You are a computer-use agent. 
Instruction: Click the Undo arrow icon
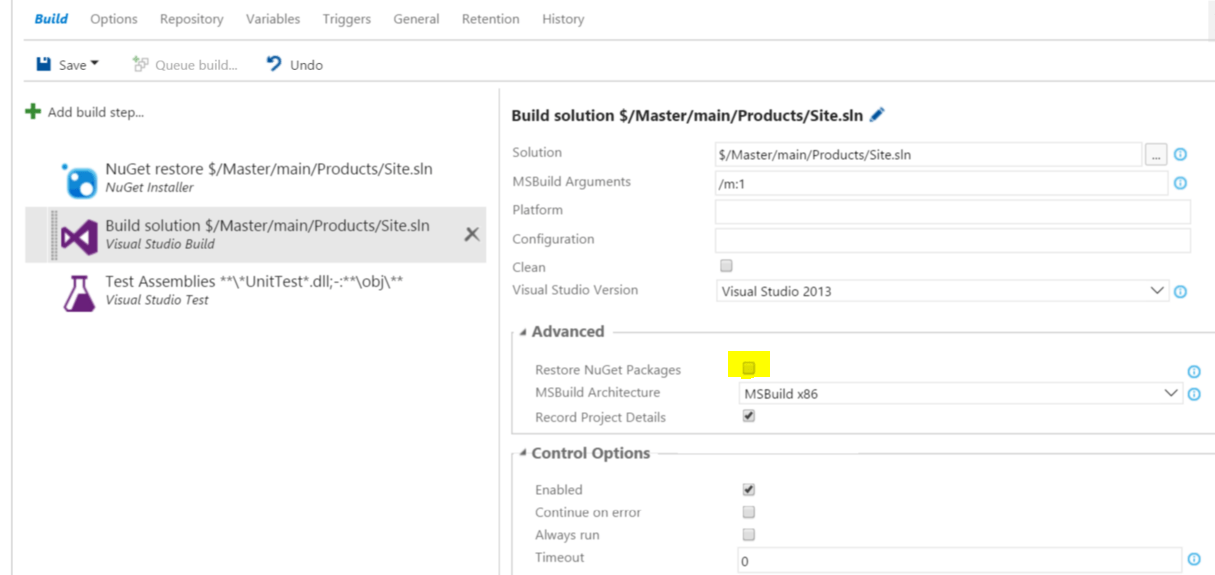[274, 64]
